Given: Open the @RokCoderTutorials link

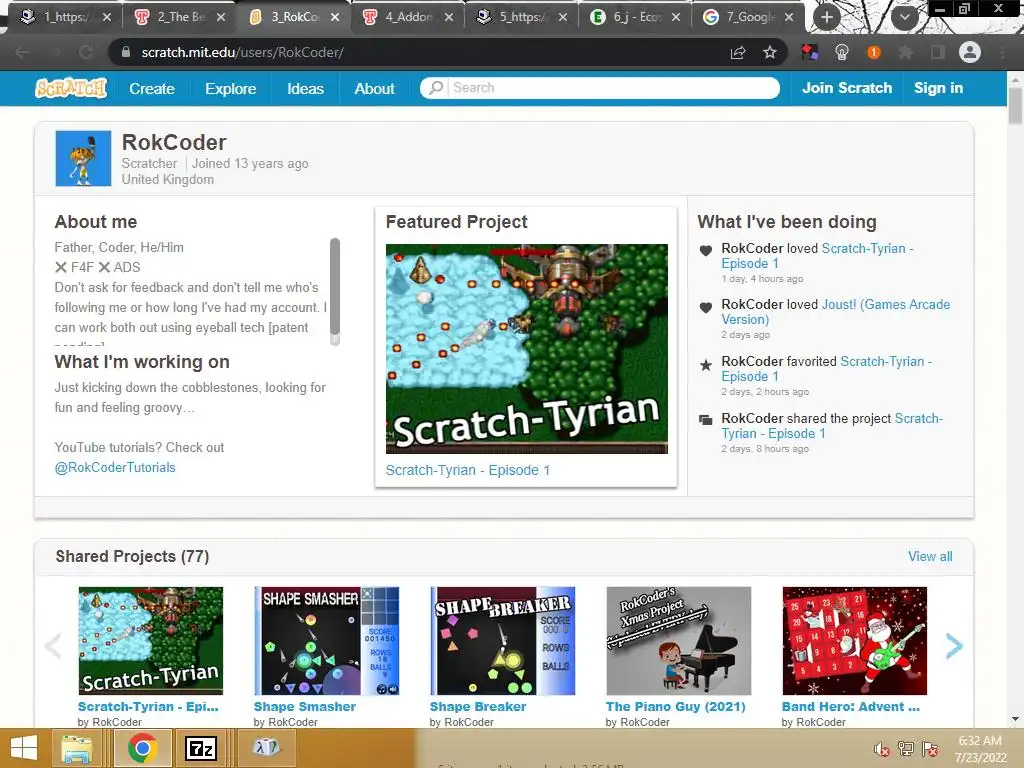Looking at the screenshot, I should click(x=115, y=468).
